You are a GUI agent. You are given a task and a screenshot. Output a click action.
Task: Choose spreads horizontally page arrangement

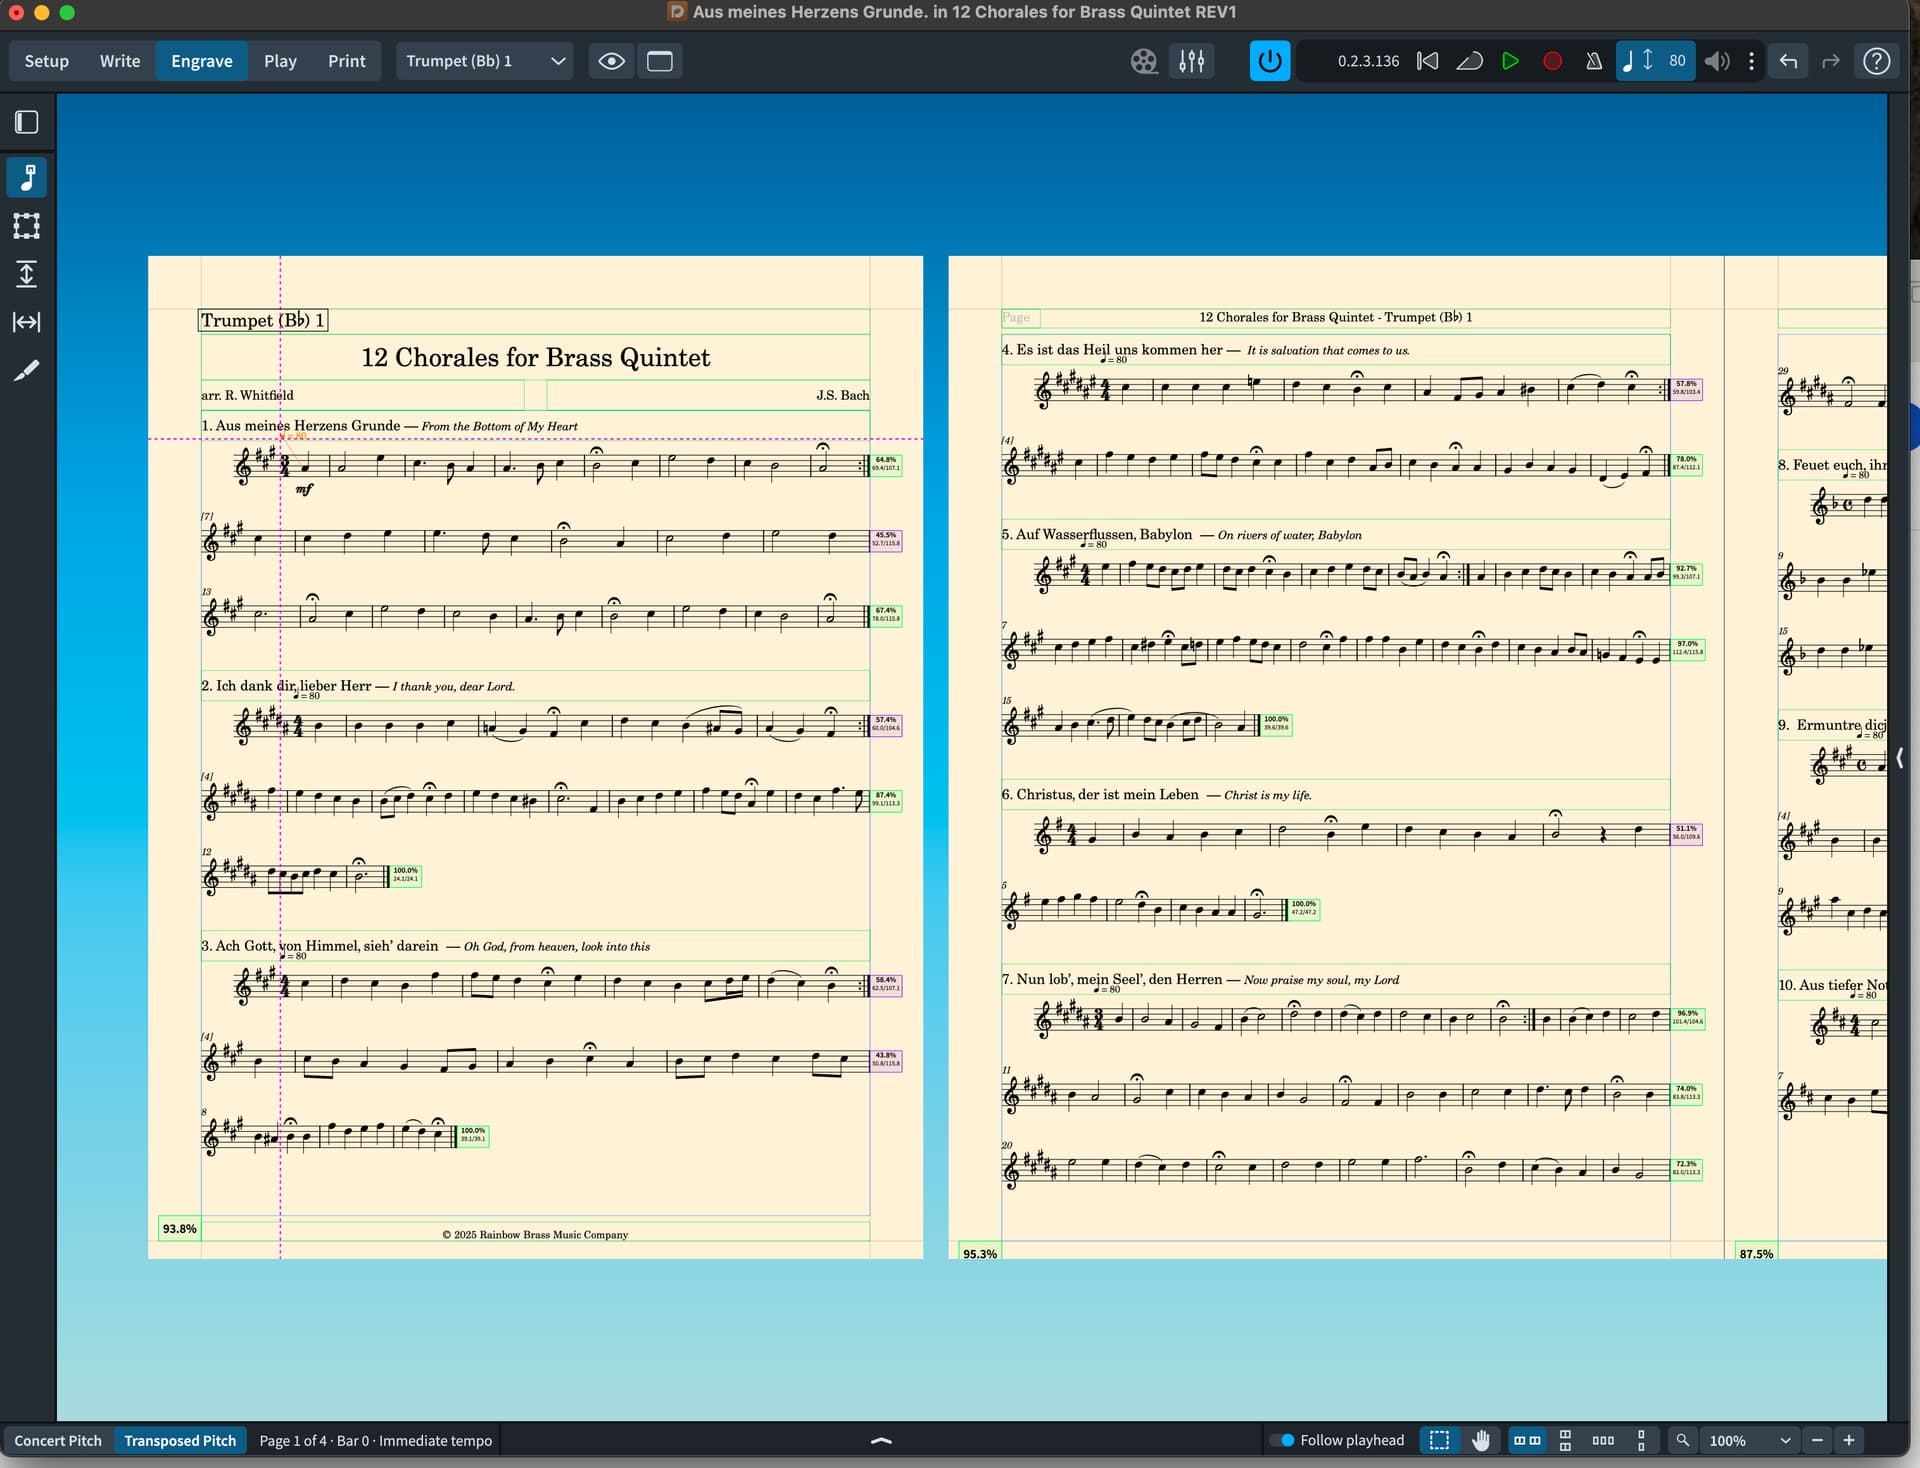pyautogui.click(x=1527, y=1440)
